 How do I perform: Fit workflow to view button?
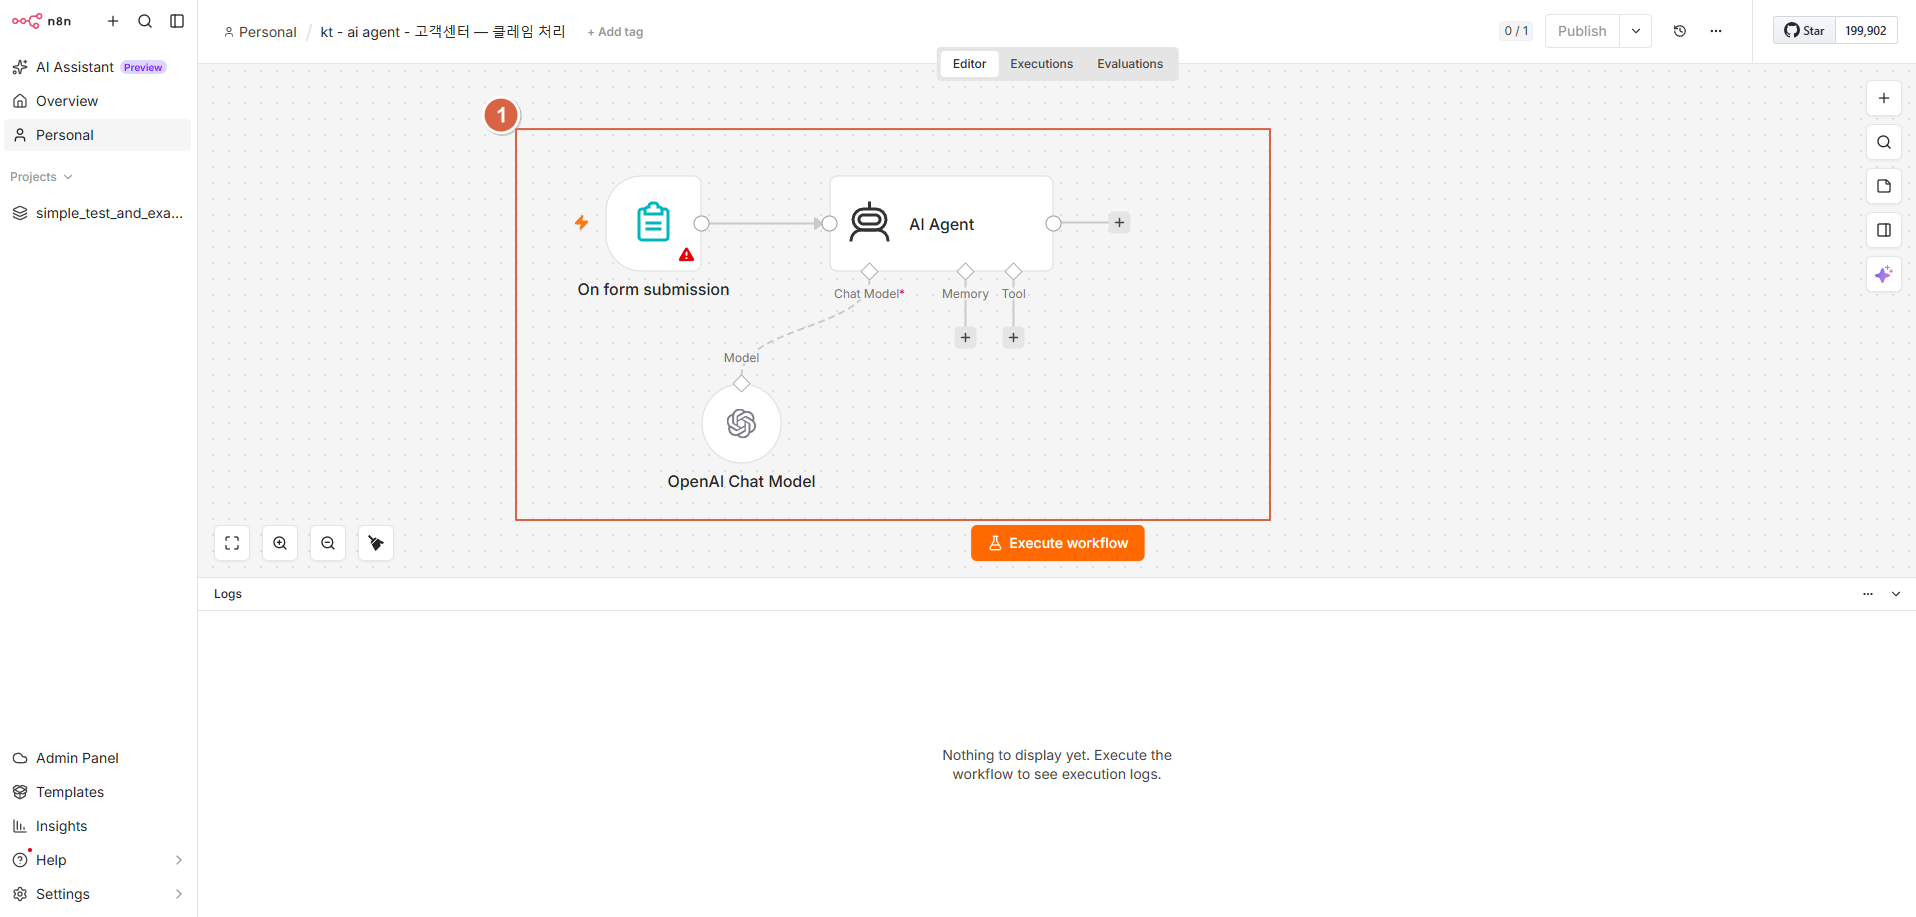[x=232, y=543]
